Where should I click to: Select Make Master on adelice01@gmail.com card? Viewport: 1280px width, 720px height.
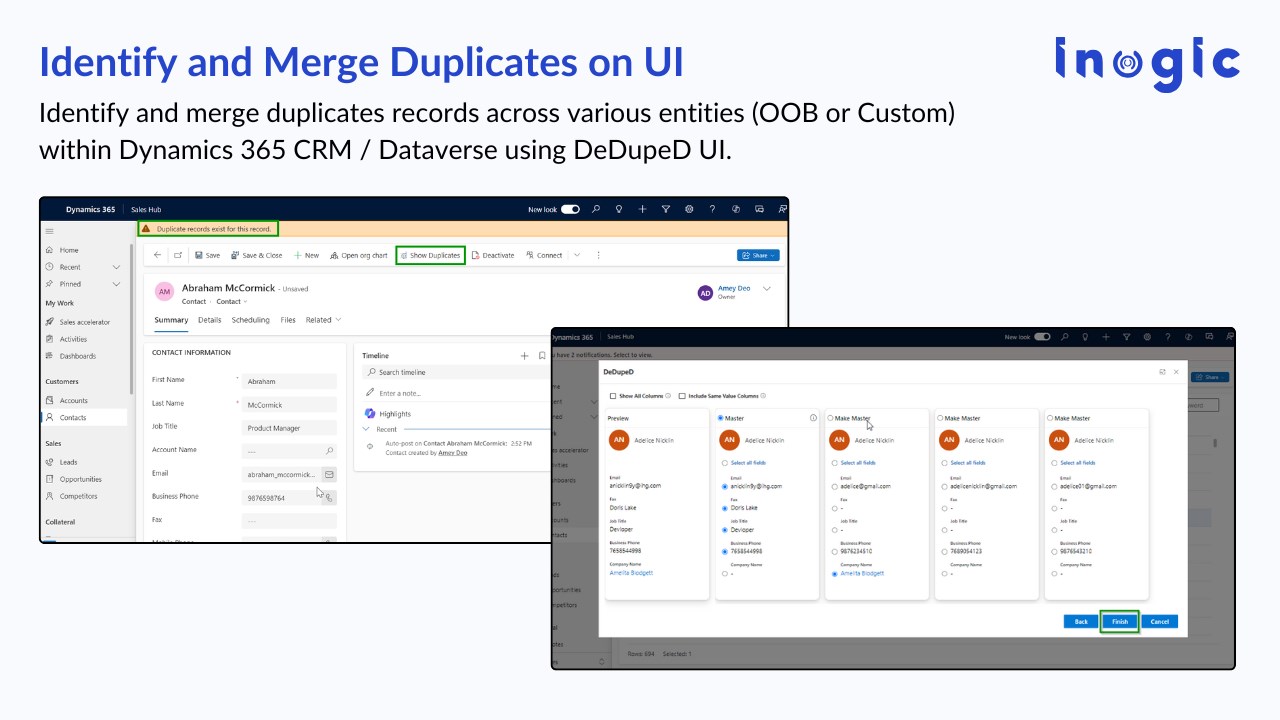[x=1050, y=418]
